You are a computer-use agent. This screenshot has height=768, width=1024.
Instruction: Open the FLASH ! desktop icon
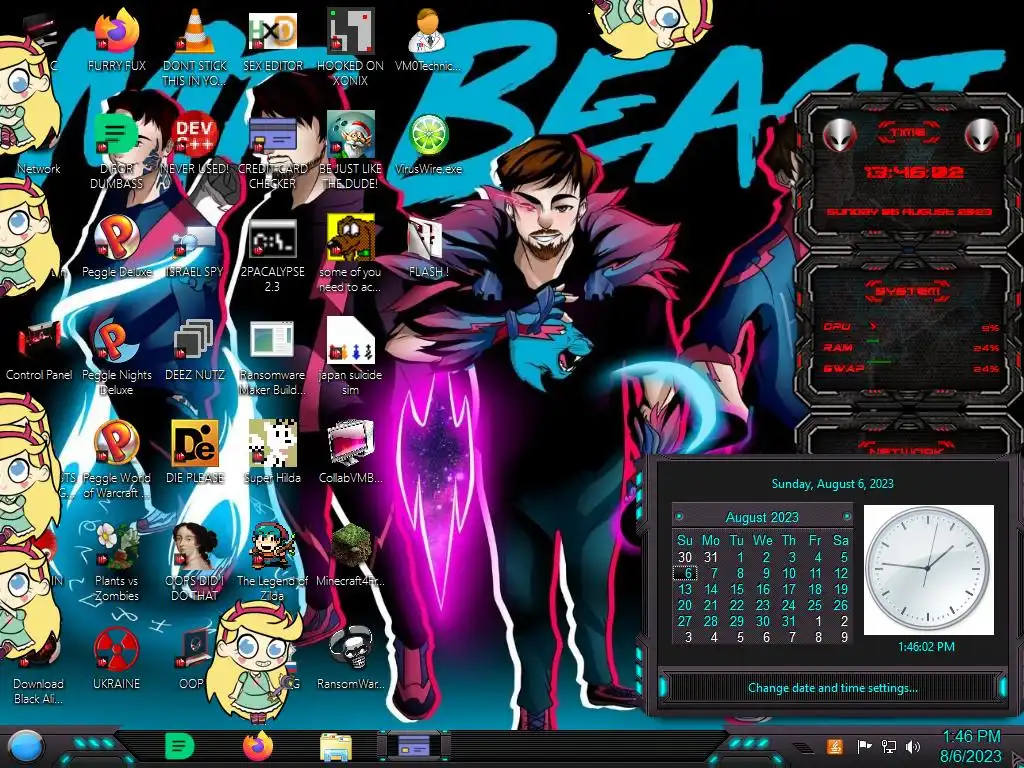(x=428, y=239)
